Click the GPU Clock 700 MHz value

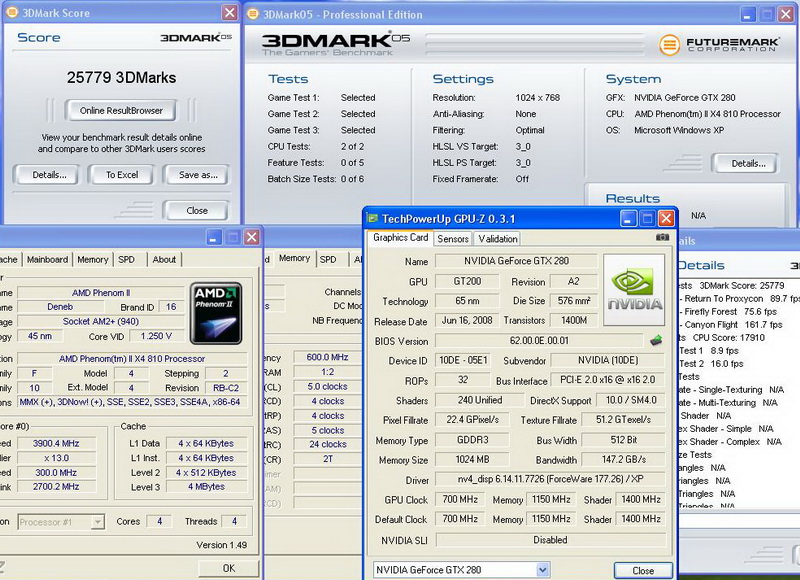click(460, 499)
